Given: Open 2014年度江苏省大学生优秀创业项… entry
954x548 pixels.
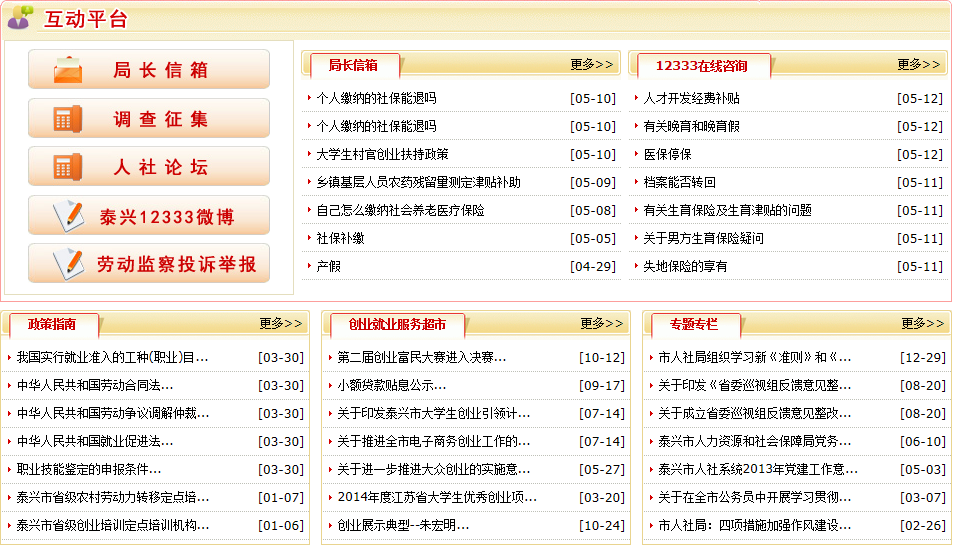Looking at the screenshot, I should click(x=437, y=498).
